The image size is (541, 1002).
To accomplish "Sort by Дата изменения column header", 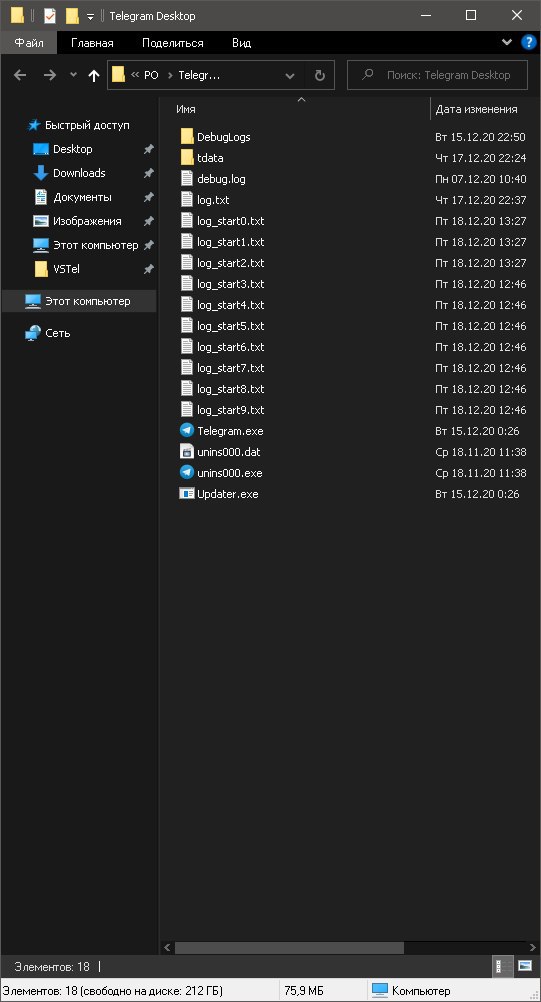I will 476,109.
